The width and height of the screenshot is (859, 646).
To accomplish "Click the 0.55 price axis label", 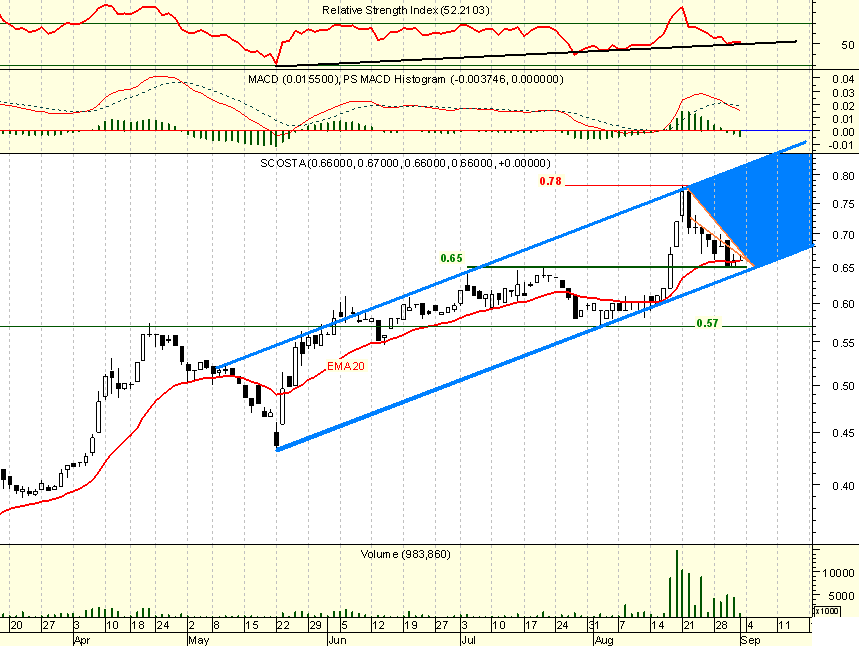I will tap(843, 343).
